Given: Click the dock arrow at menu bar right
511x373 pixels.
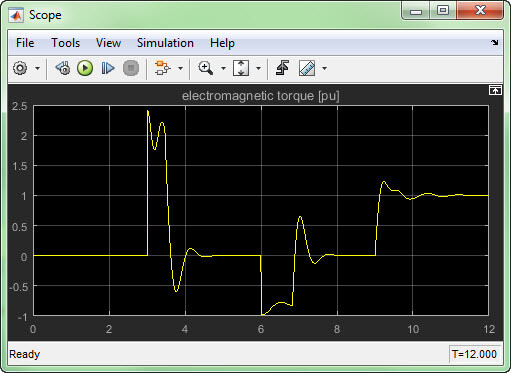Looking at the screenshot, I should click(494, 43).
